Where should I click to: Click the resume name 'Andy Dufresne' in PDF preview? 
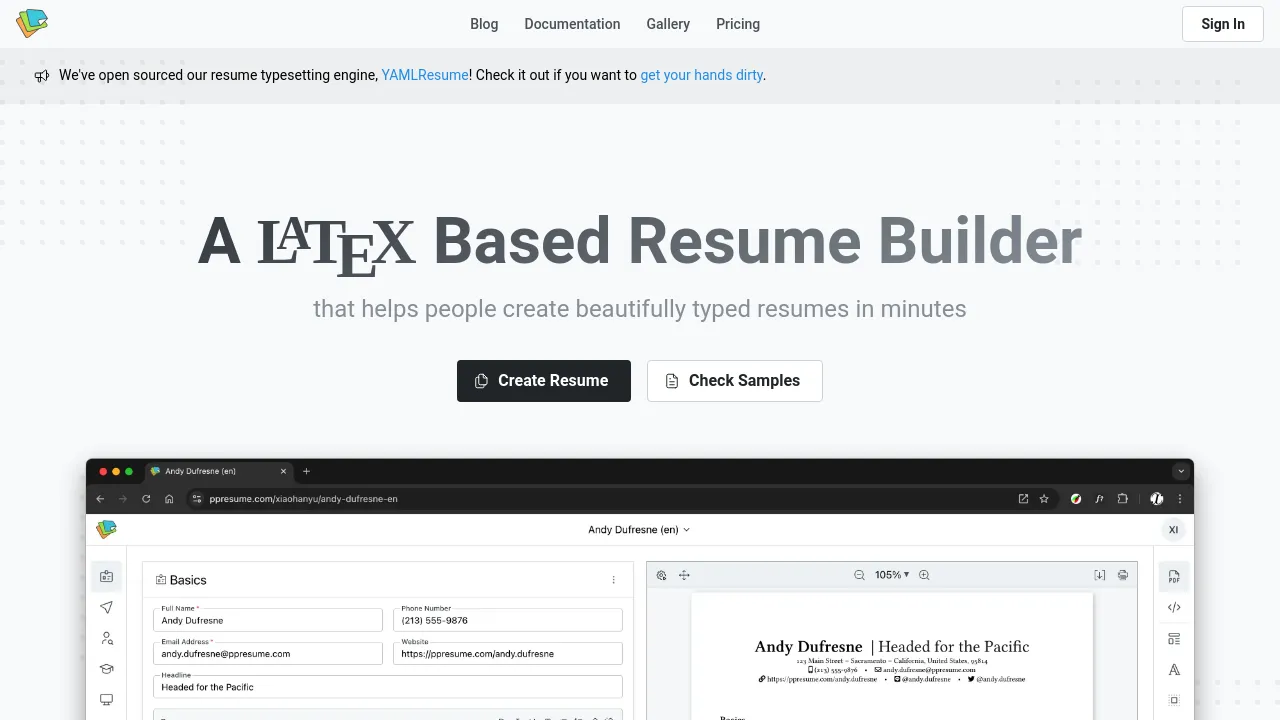click(808, 647)
